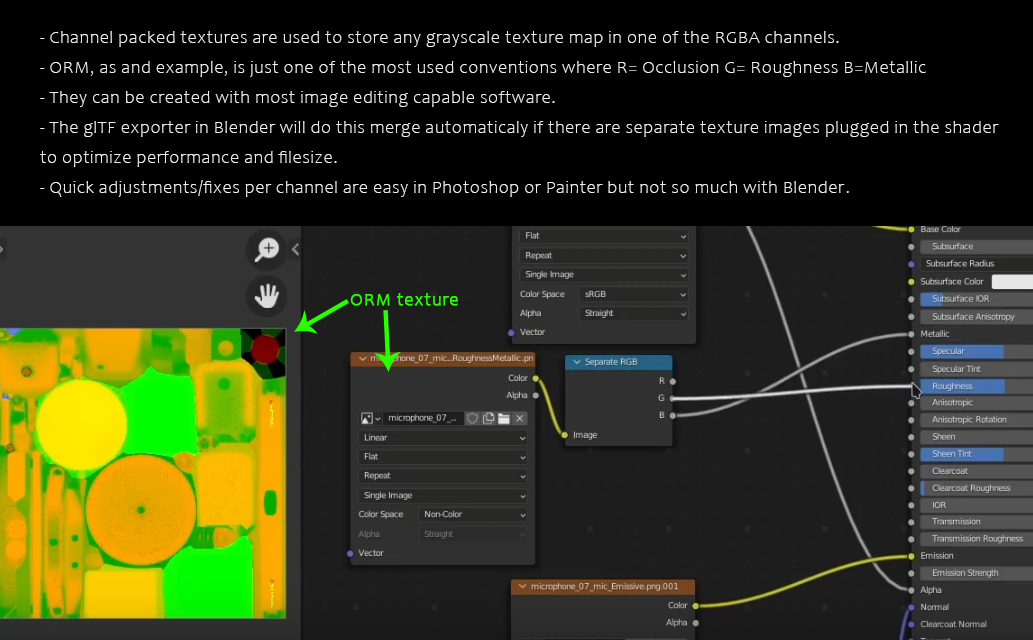Click the microphone_07 image name field
The image size is (1033, 640).
[x=422, y=419]
